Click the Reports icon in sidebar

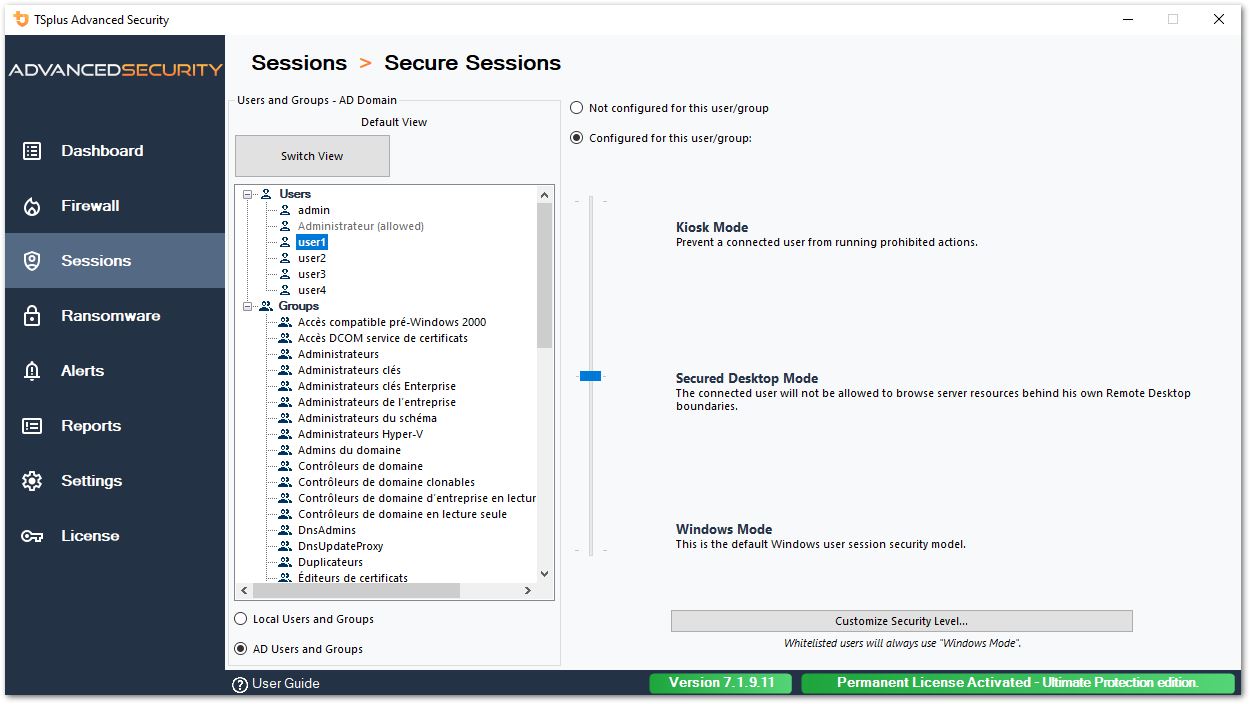pyautogui.click(x=32, y=426)
